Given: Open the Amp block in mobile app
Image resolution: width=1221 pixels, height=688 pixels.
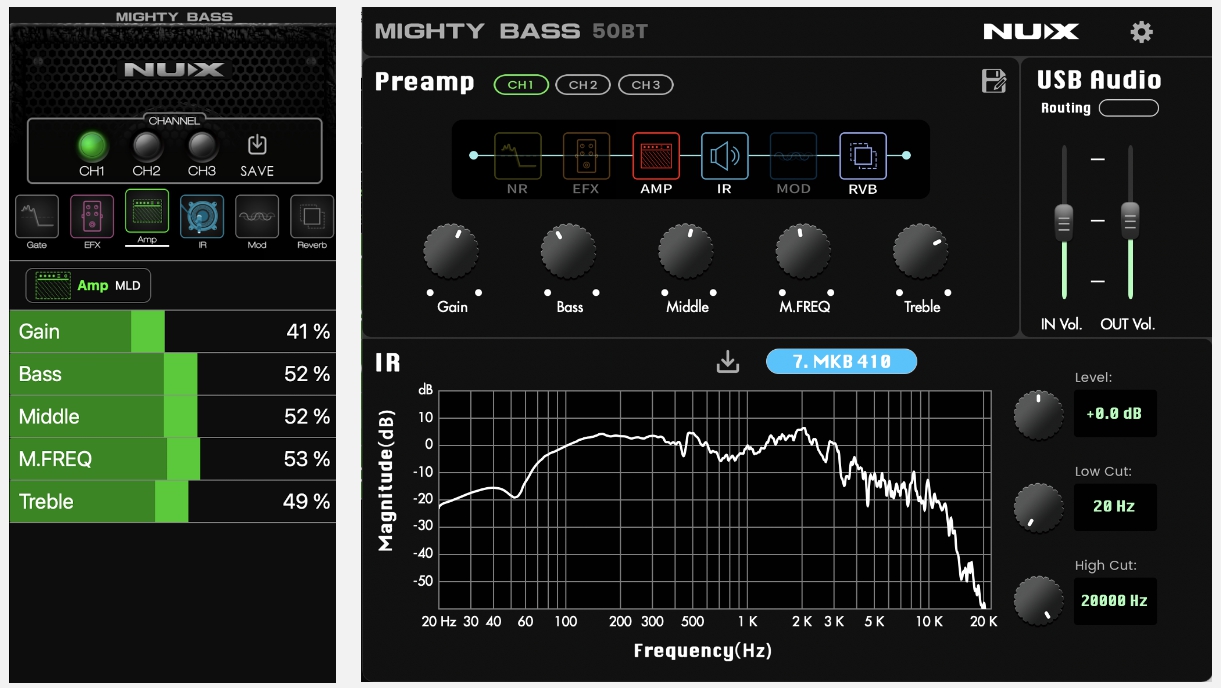Looking at the screenshot, I should (147, 212).
